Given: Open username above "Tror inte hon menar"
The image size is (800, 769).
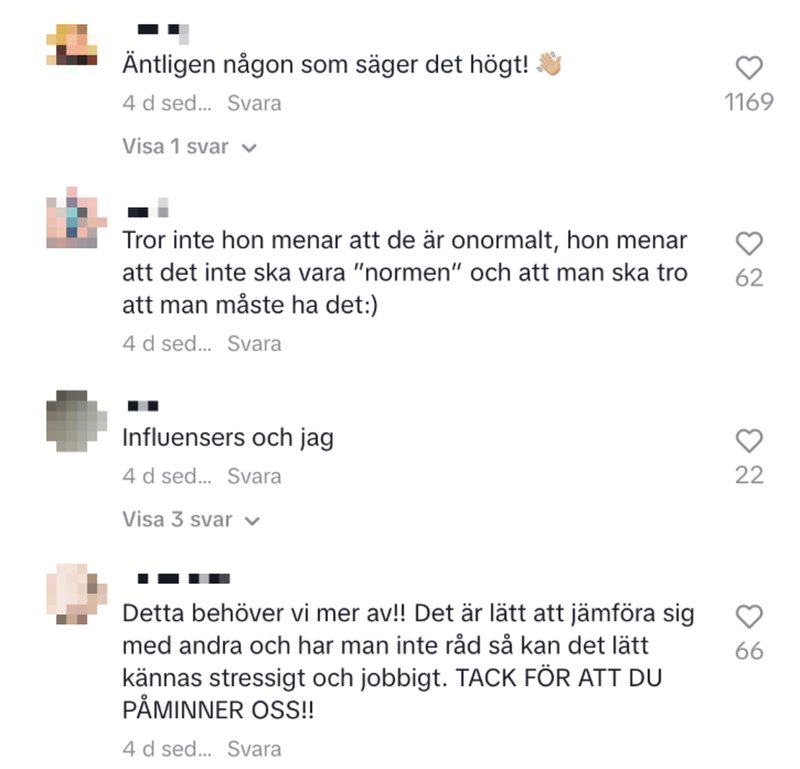Looking at the screenshot, I should pos(148,208).
